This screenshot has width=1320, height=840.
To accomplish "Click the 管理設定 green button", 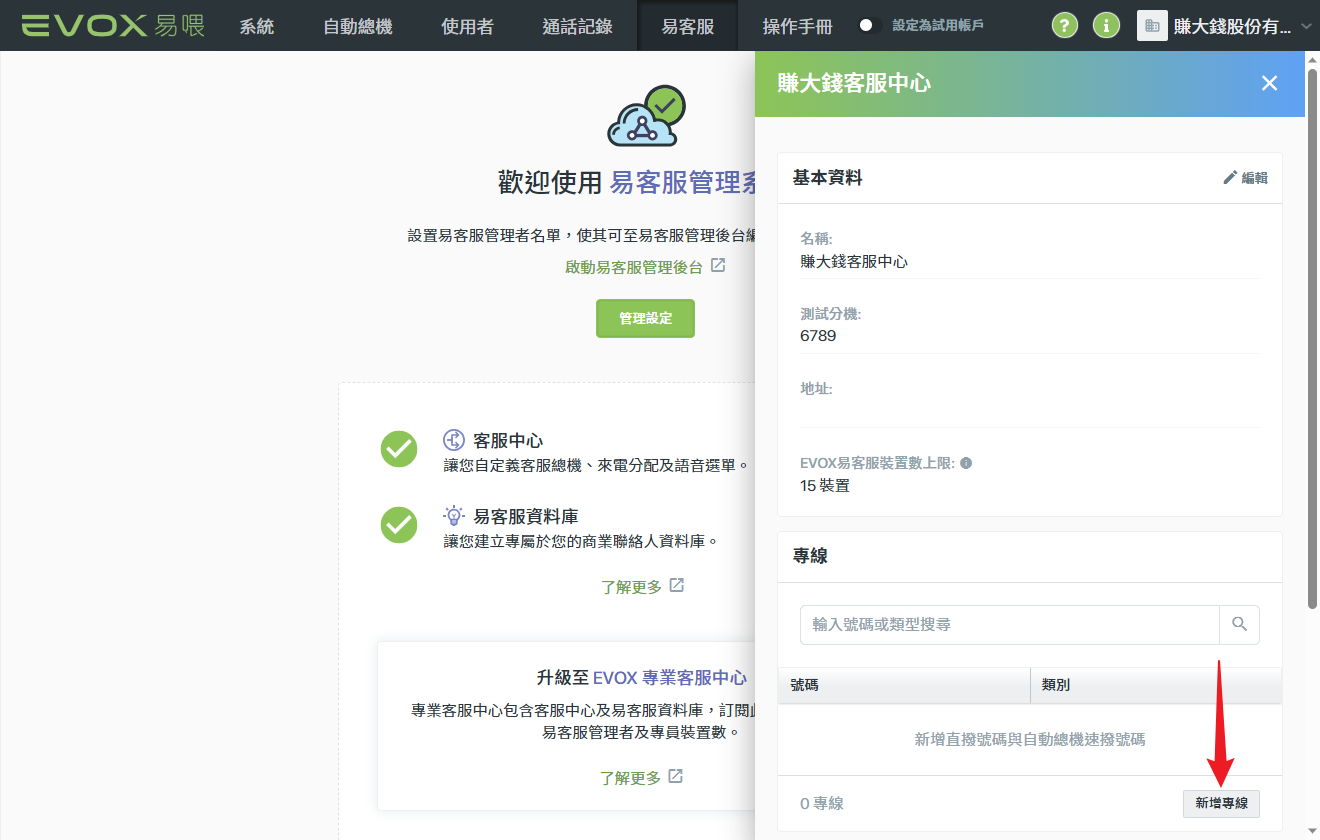I will (645, 318).
